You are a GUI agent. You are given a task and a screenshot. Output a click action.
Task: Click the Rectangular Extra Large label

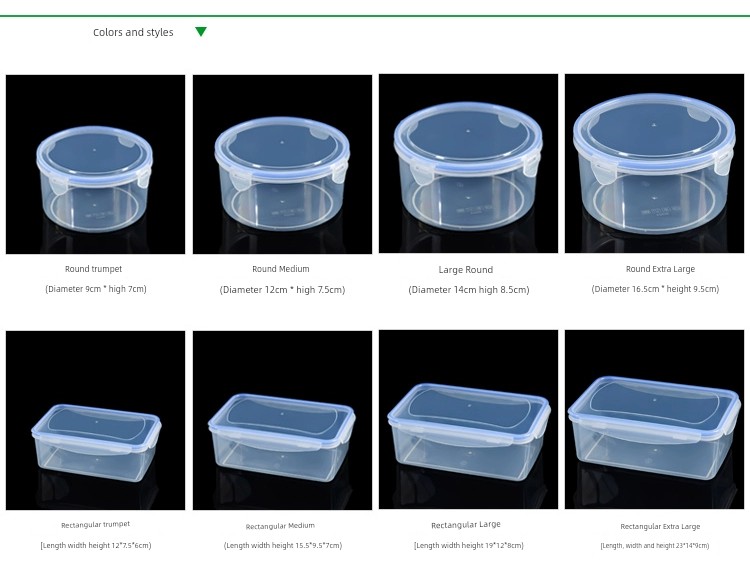pos(660,526)
